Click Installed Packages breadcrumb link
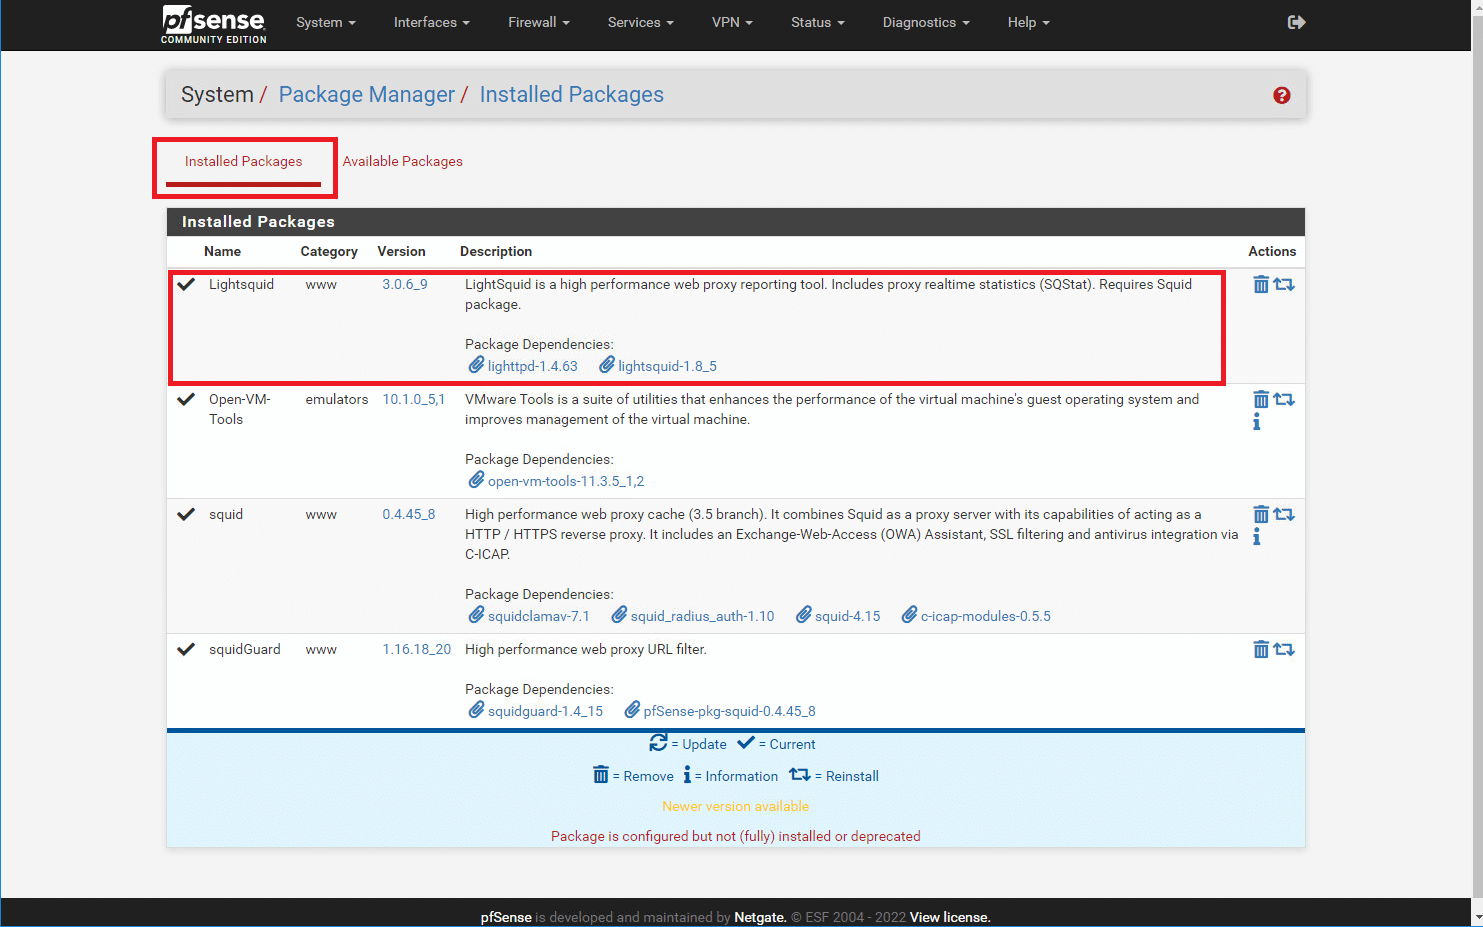The width and height of the screenshot is (1483, 927). pos(572,94)
